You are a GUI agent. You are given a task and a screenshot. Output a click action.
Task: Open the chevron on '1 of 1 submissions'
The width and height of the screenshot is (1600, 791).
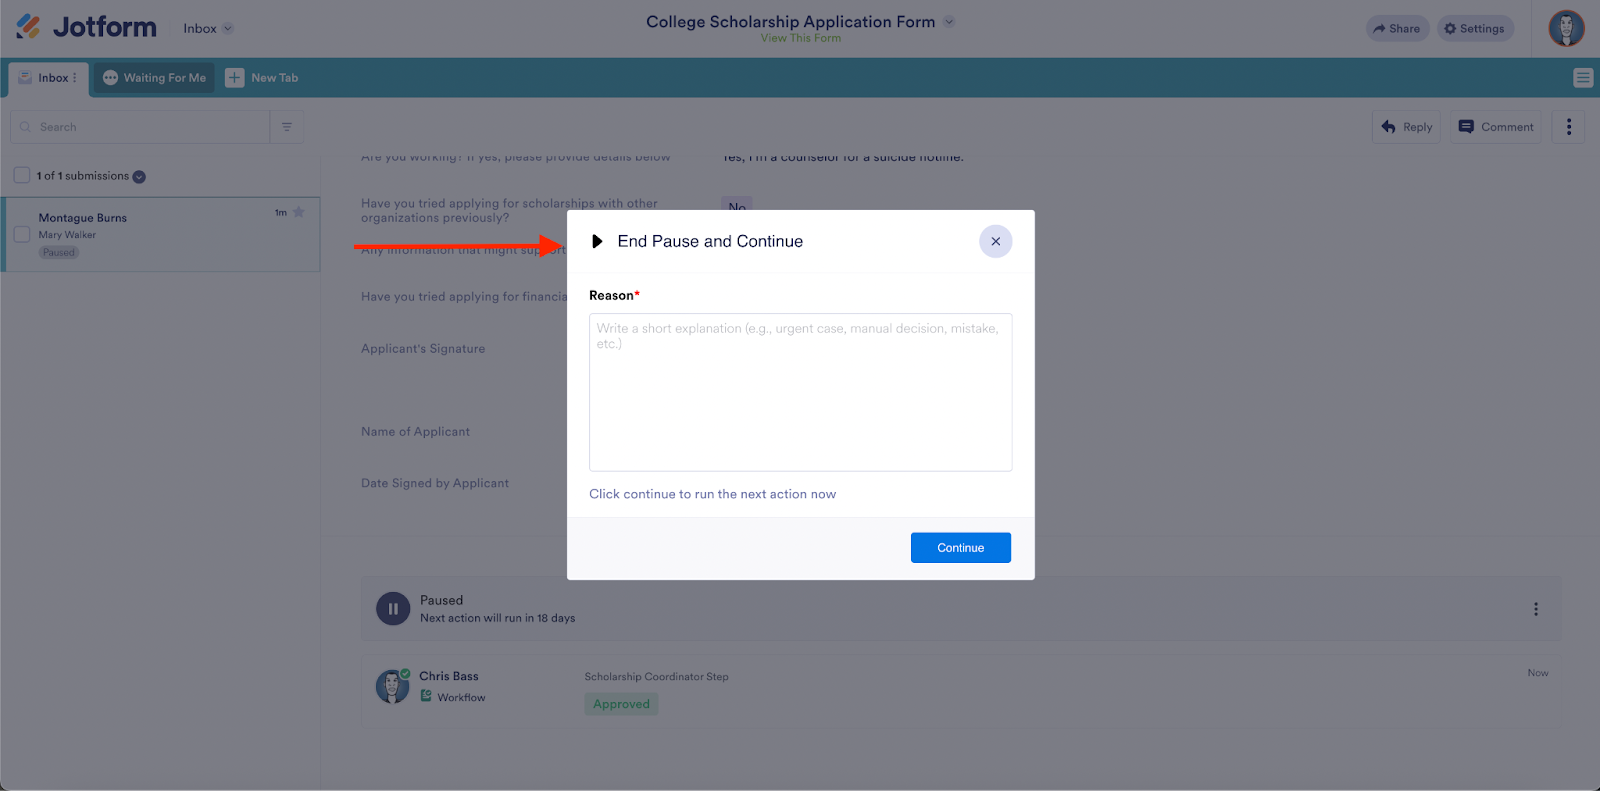click(137, 175)
